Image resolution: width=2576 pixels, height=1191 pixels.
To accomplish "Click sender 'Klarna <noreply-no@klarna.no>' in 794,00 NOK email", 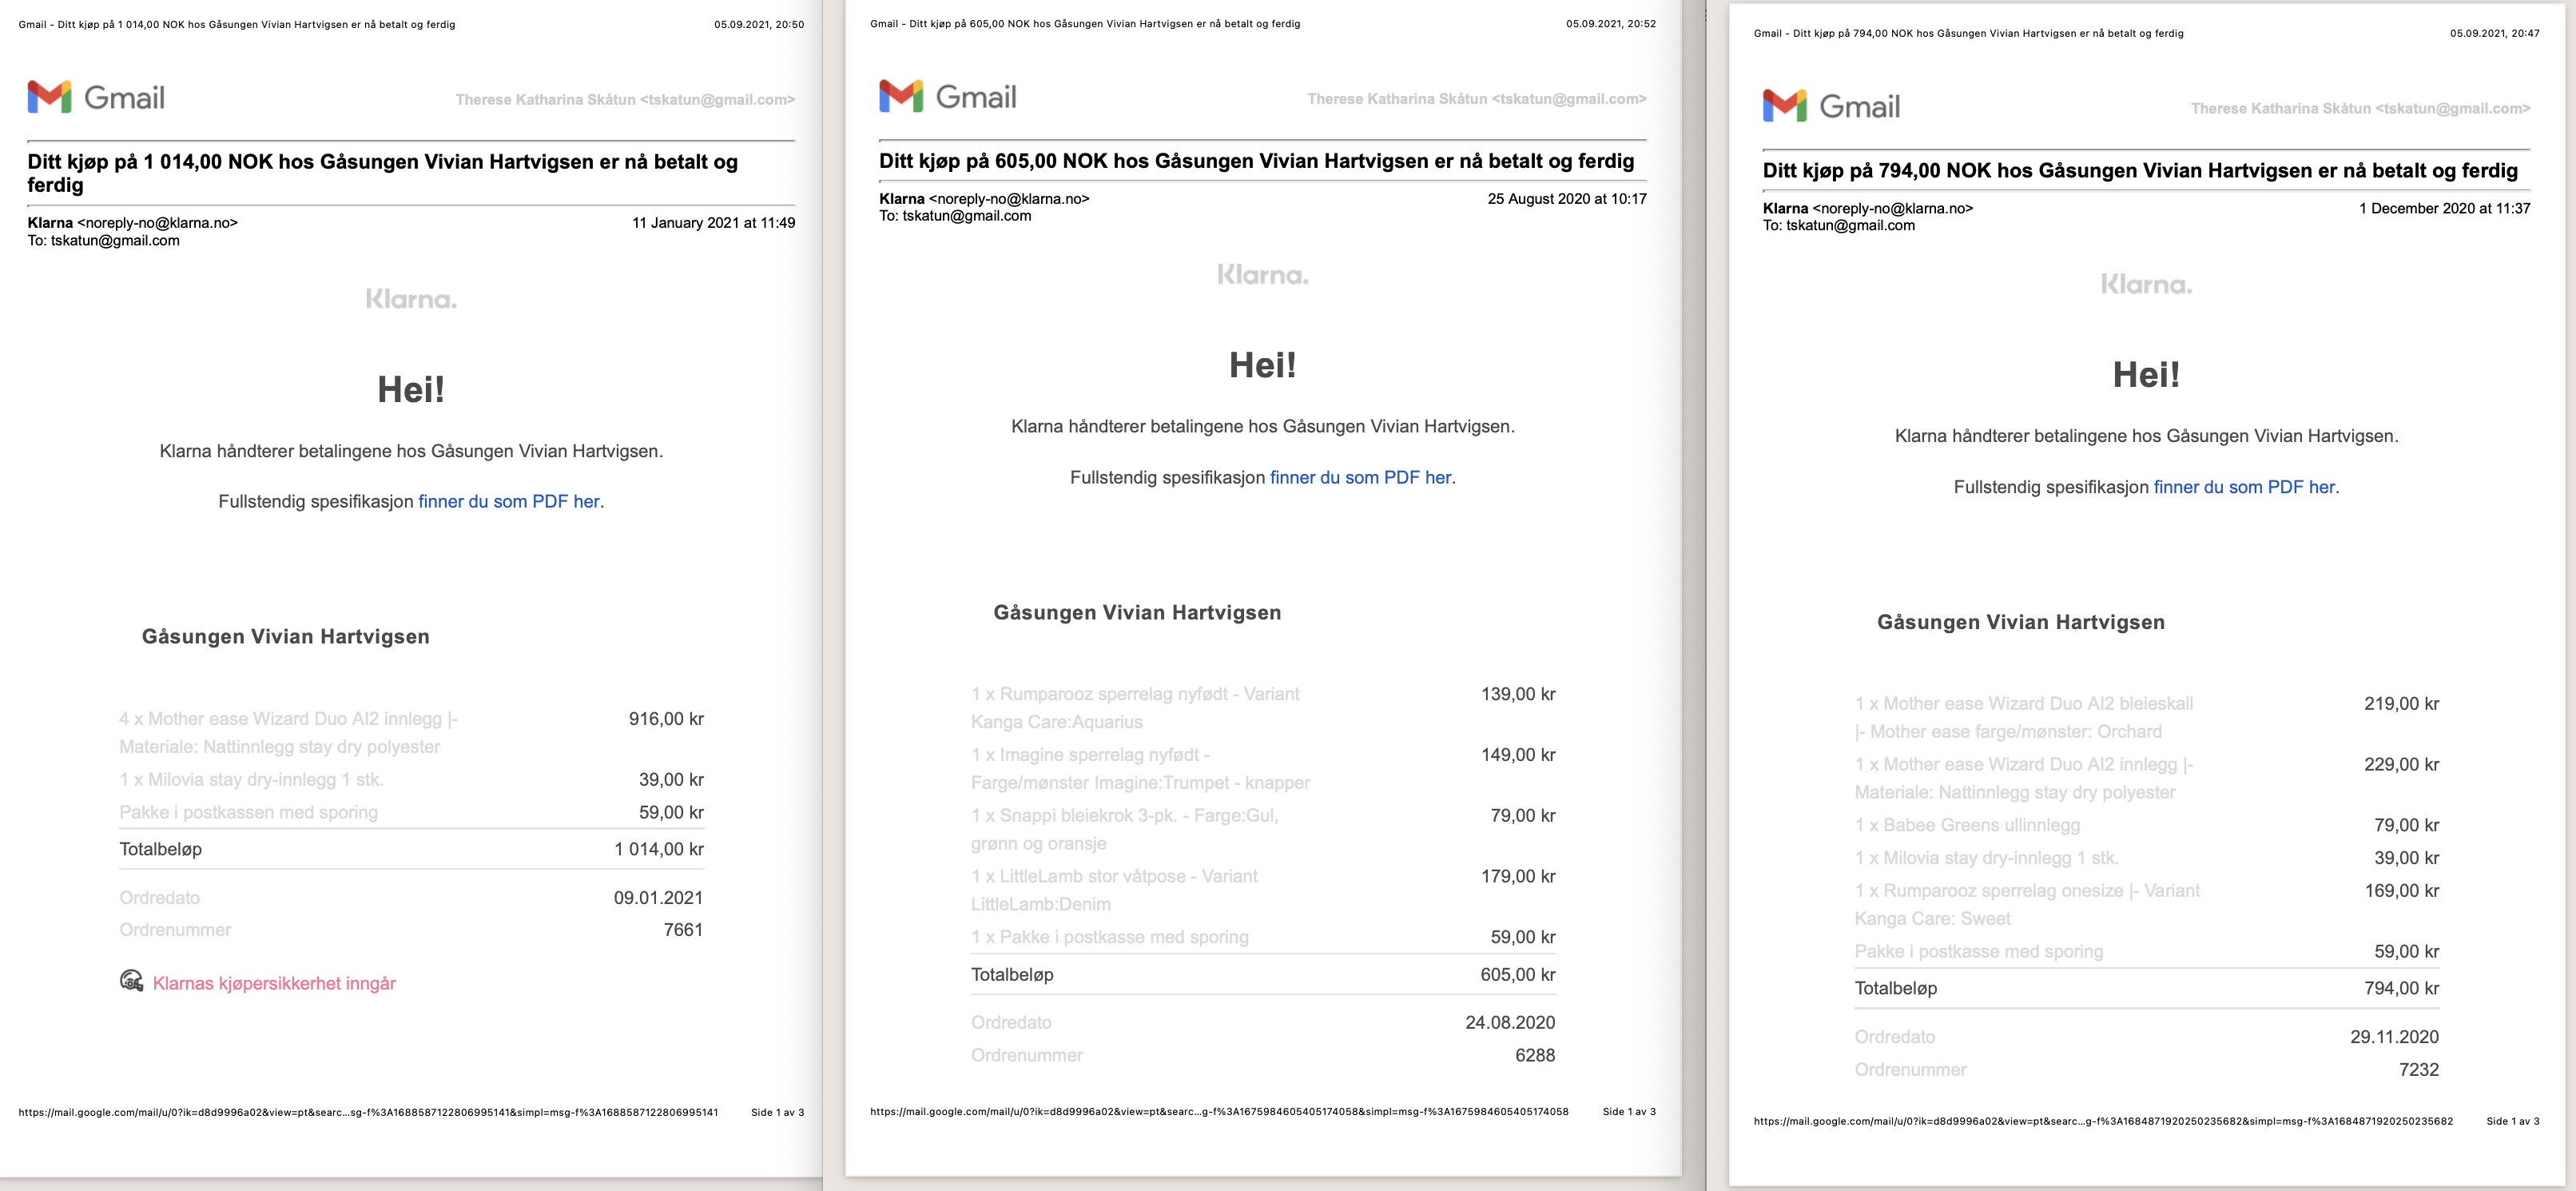I will 1867,208.
